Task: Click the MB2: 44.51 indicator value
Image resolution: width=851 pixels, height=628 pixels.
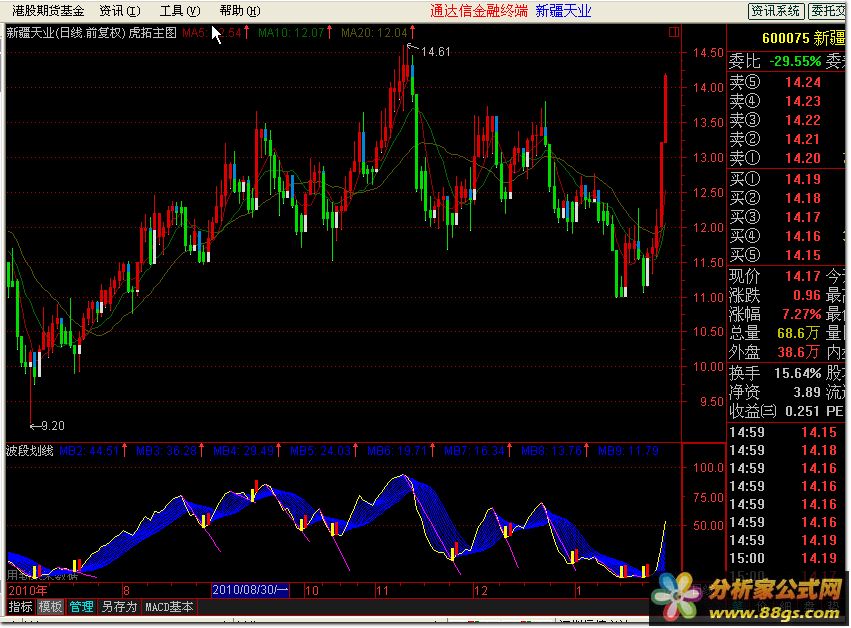Action: [x=88, y=451]
